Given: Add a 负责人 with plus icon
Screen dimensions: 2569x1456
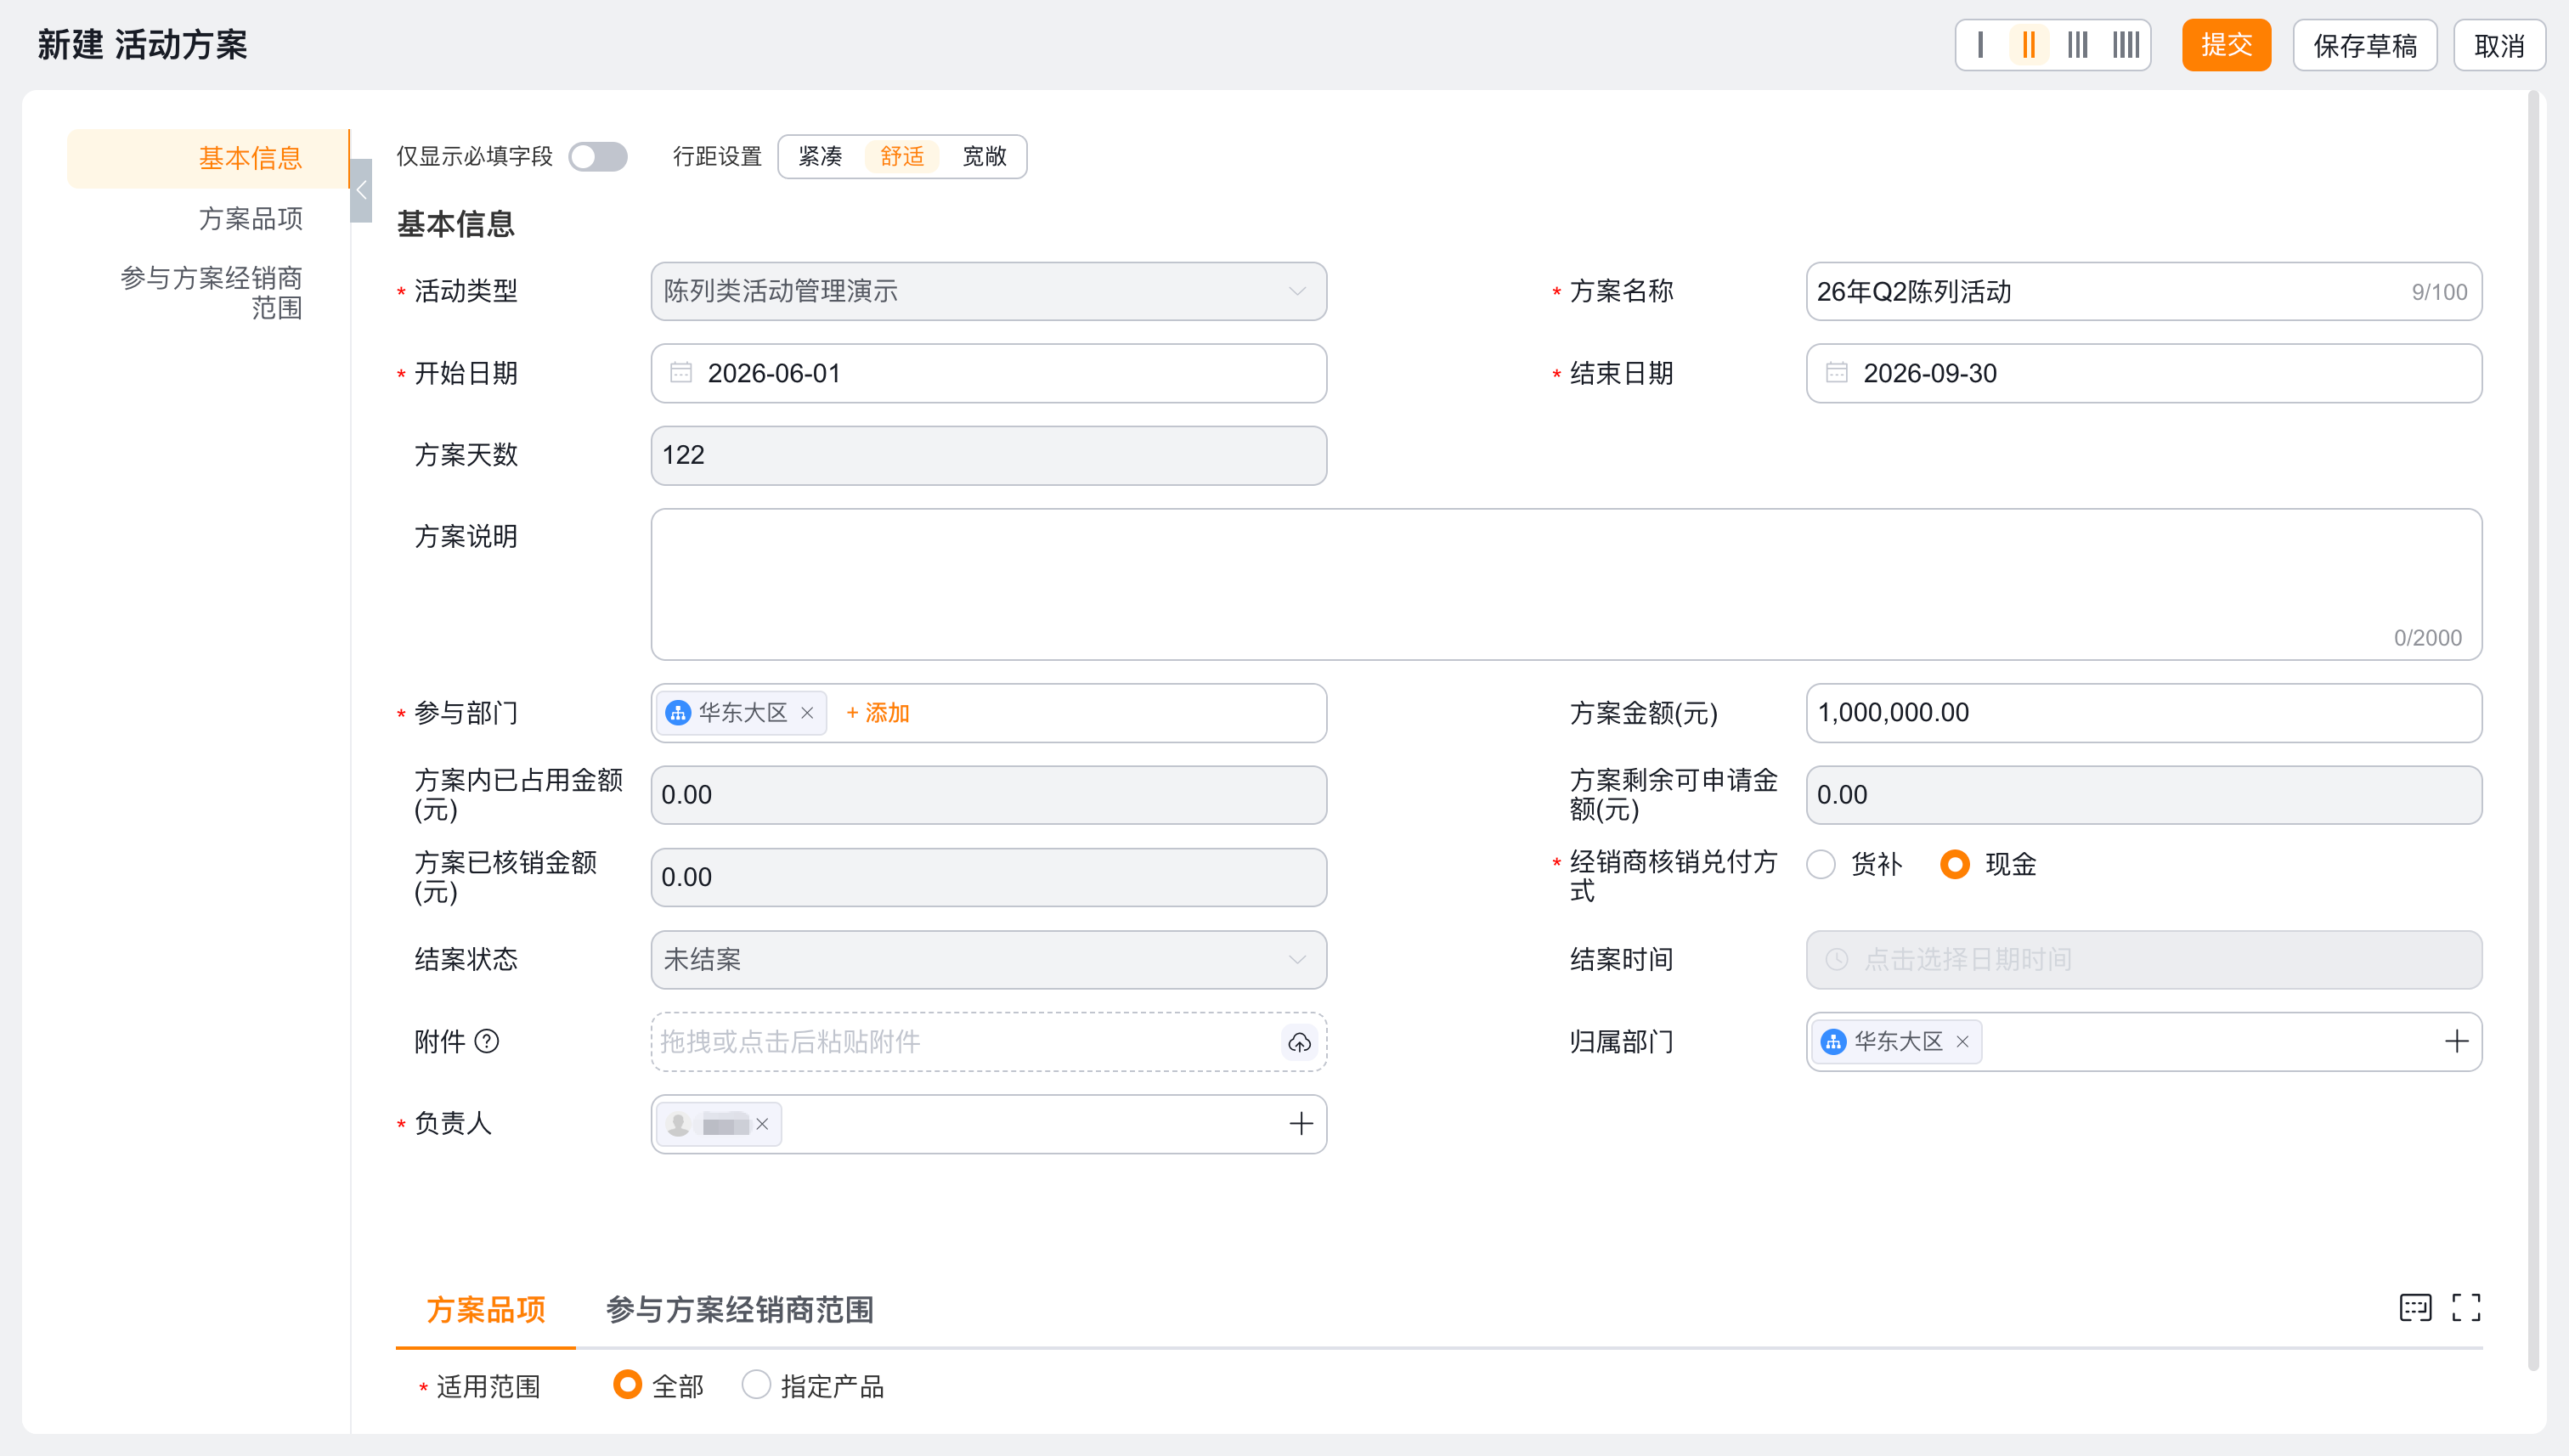Looking at the screenshot, I should click(1301, 1124).
